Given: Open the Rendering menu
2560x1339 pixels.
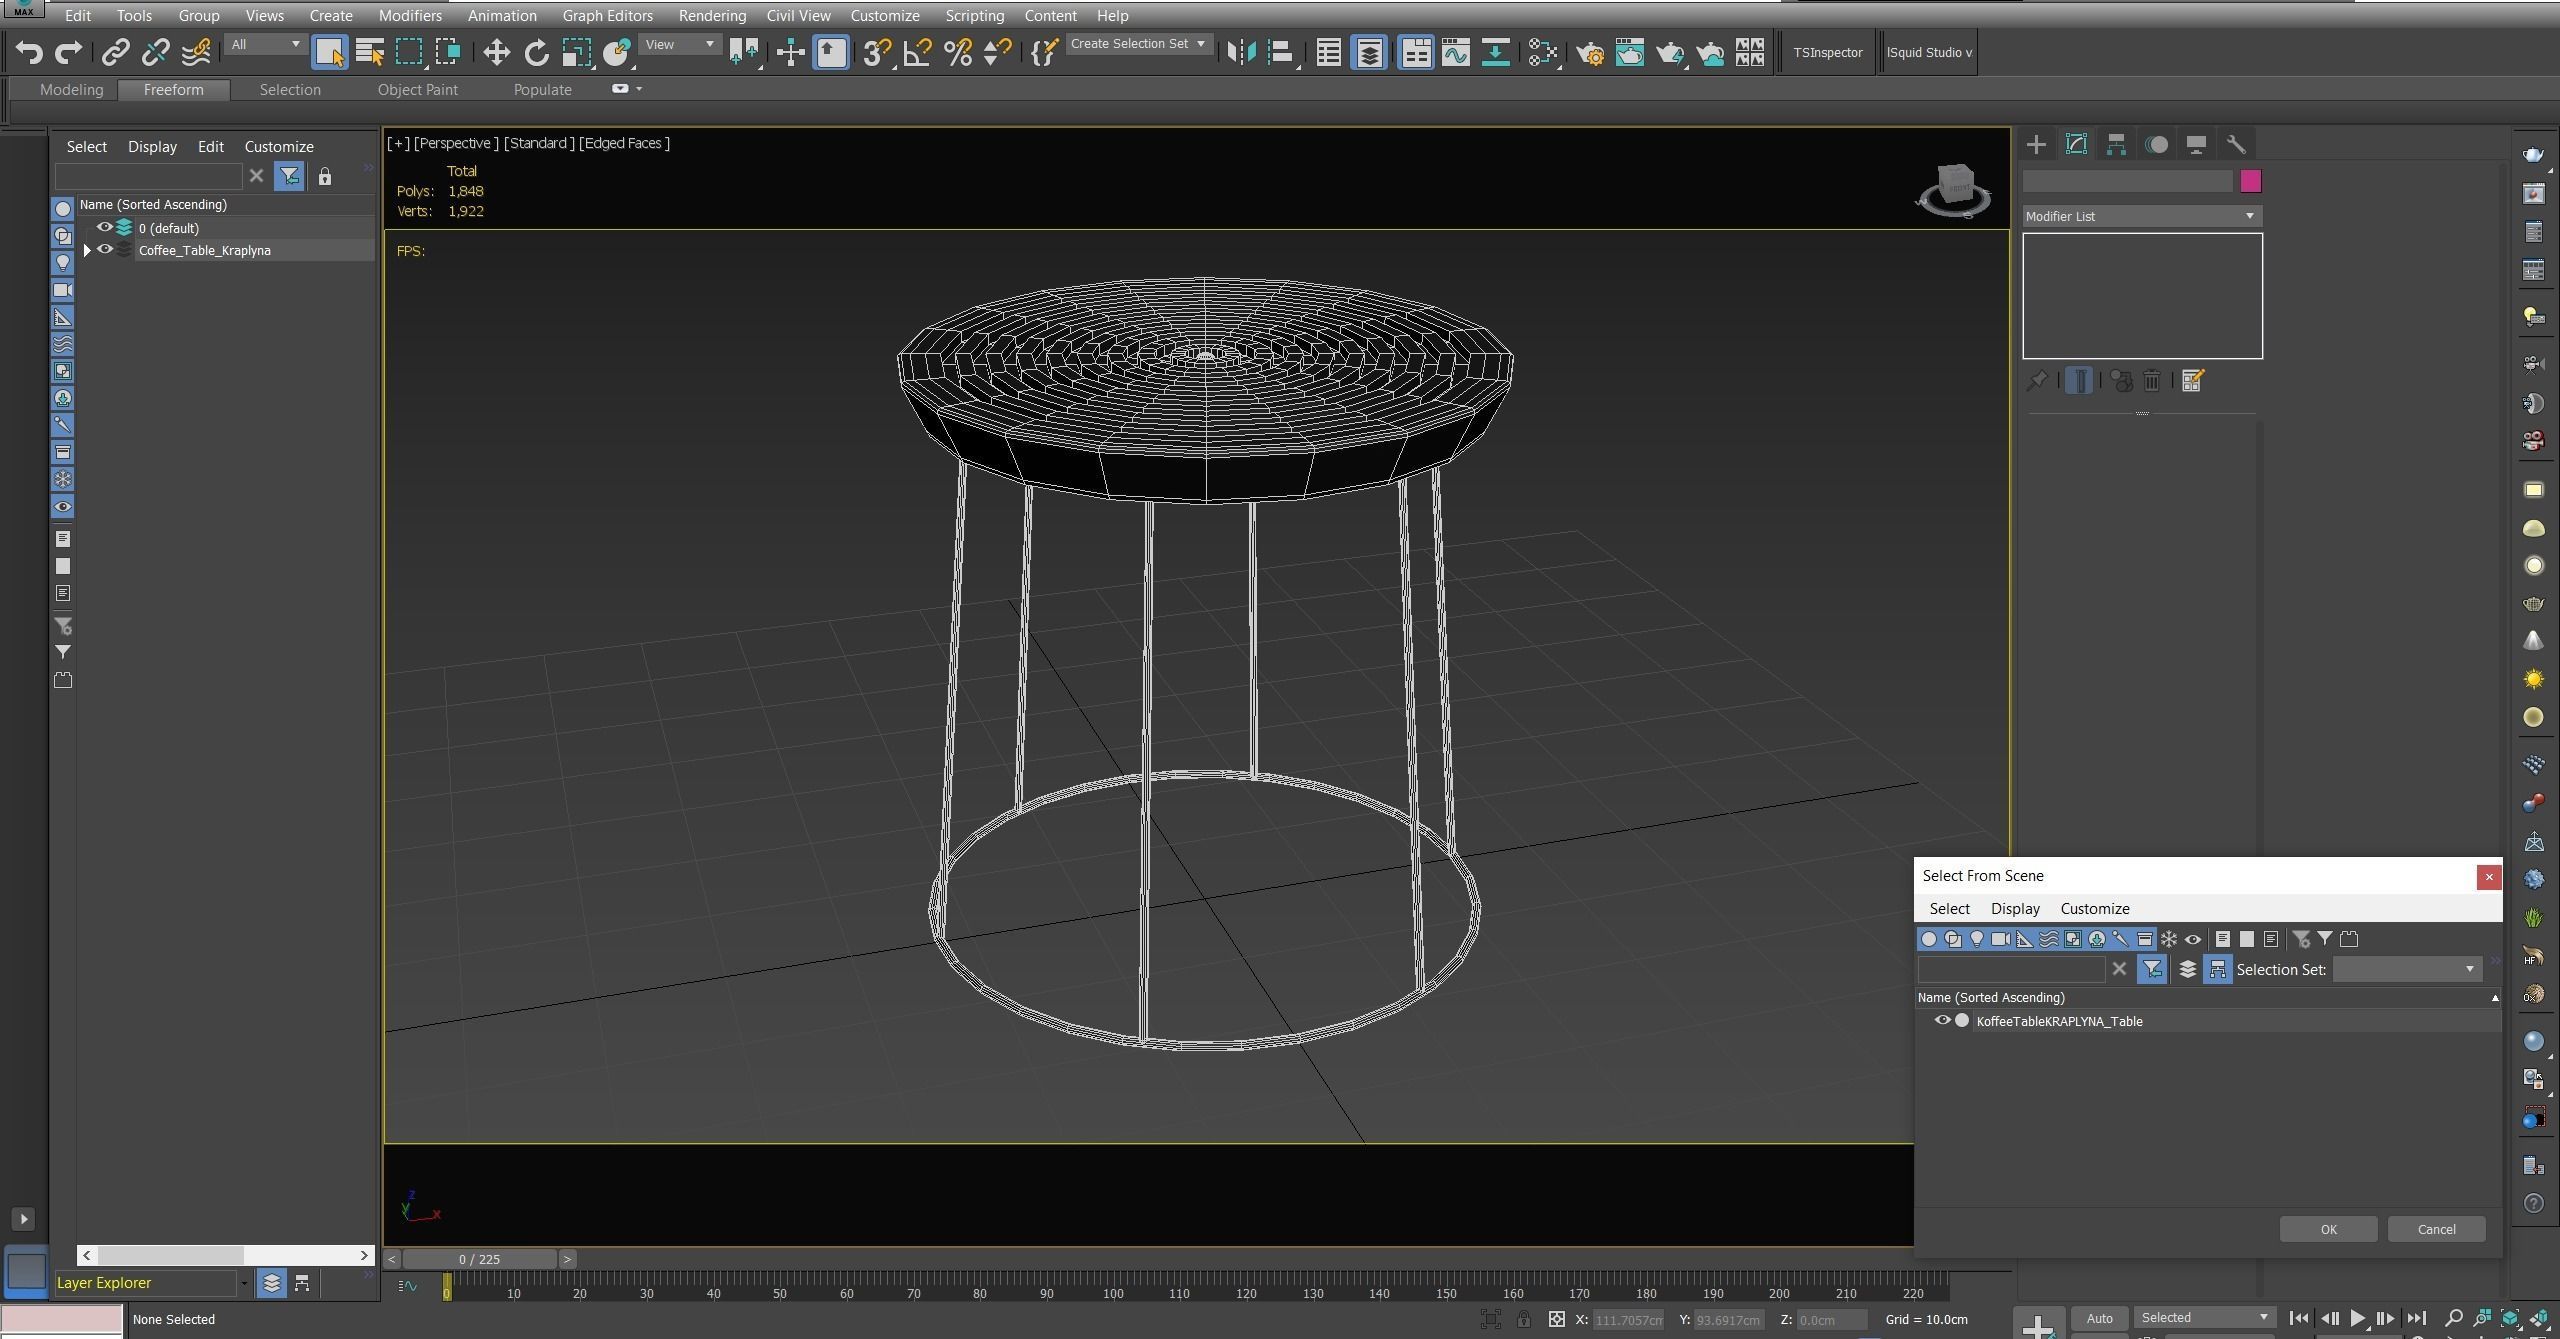Looking at the screenshot, I should [x=711, y=16].
